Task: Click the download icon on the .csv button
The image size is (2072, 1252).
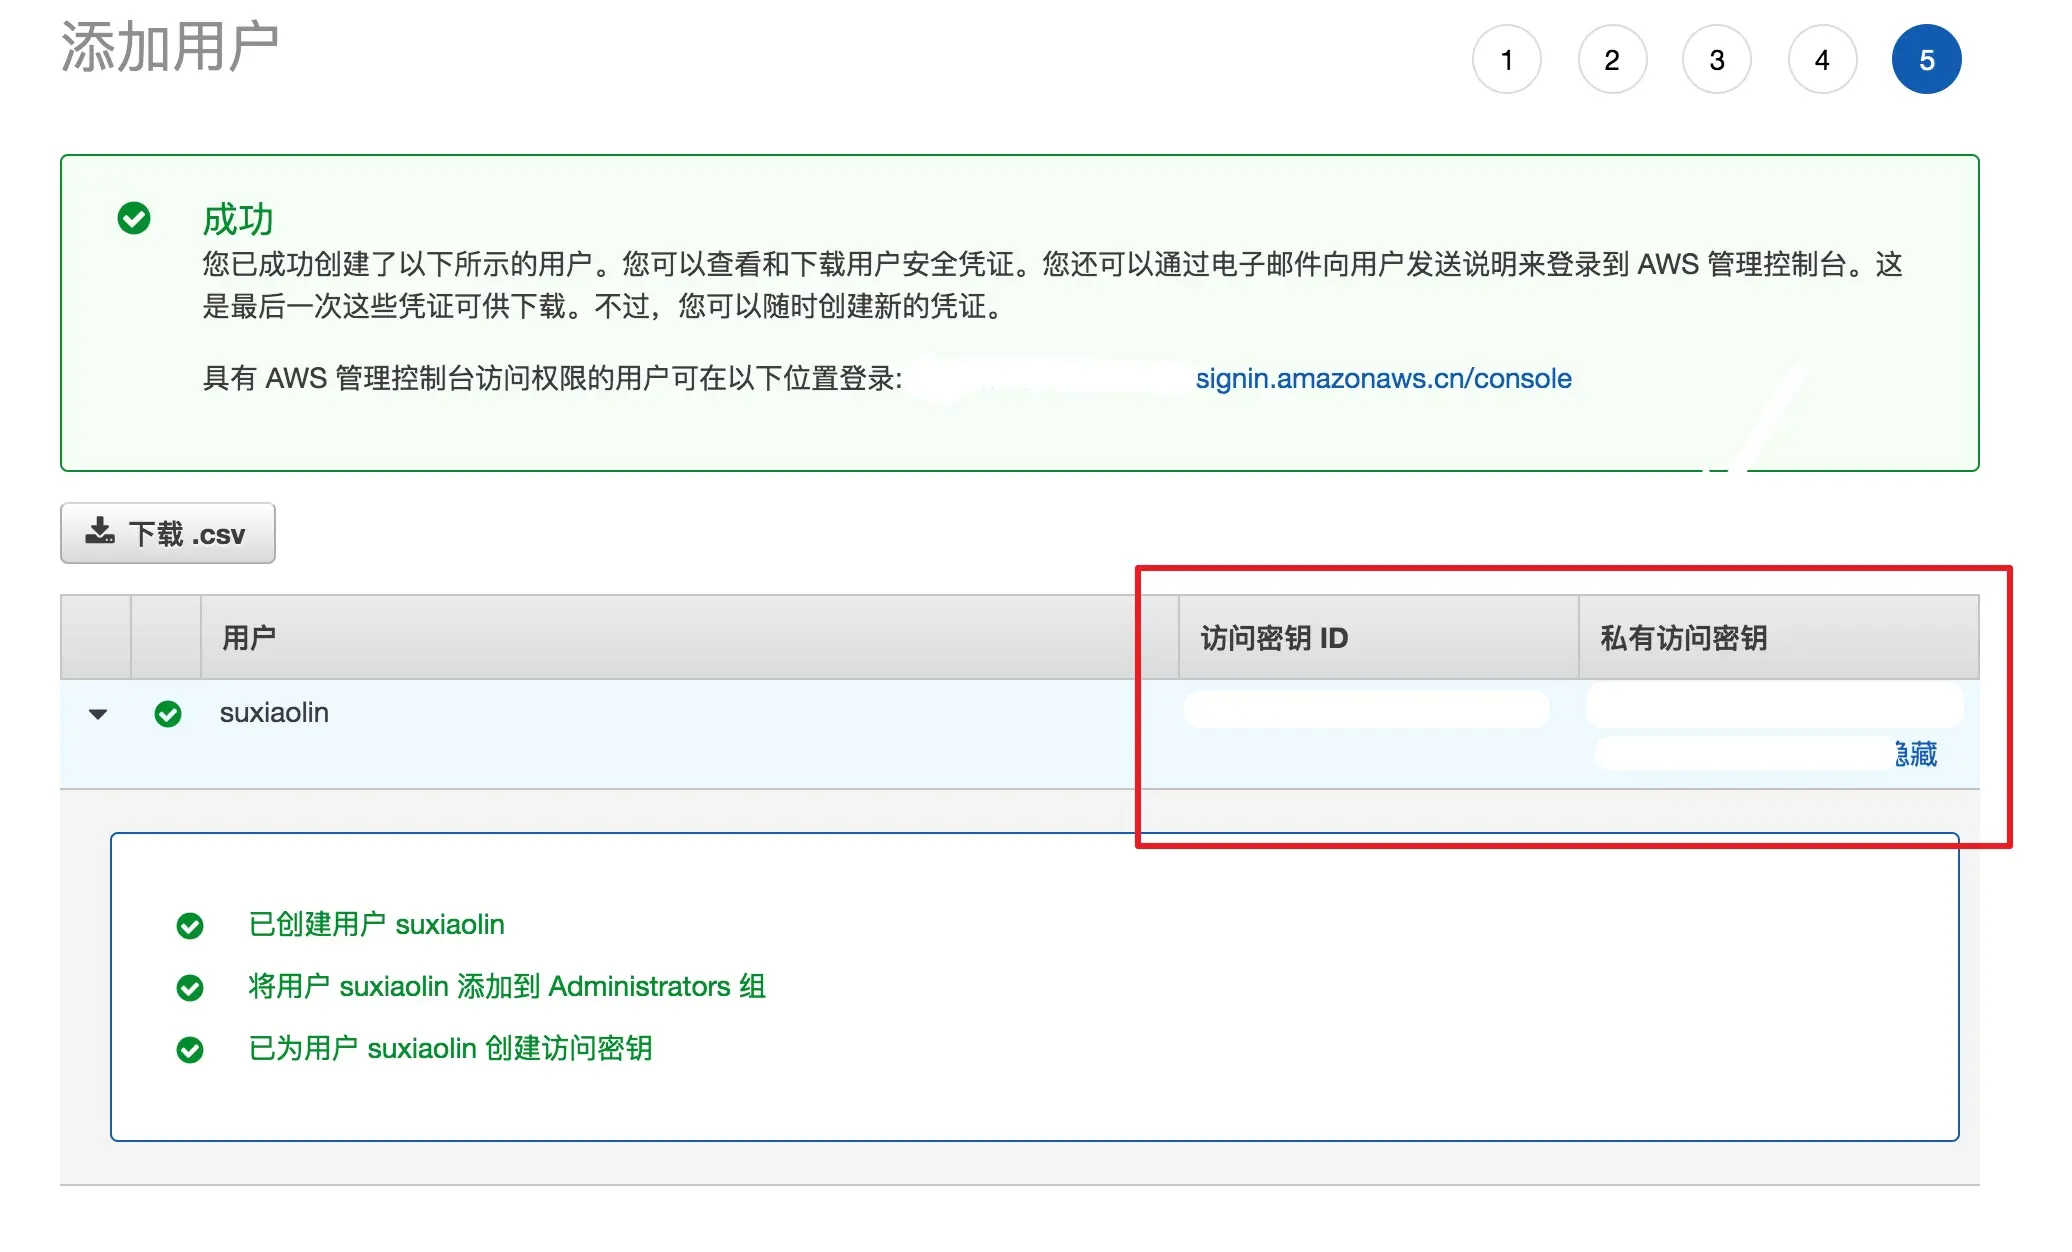Action: (x=100, y=531)
